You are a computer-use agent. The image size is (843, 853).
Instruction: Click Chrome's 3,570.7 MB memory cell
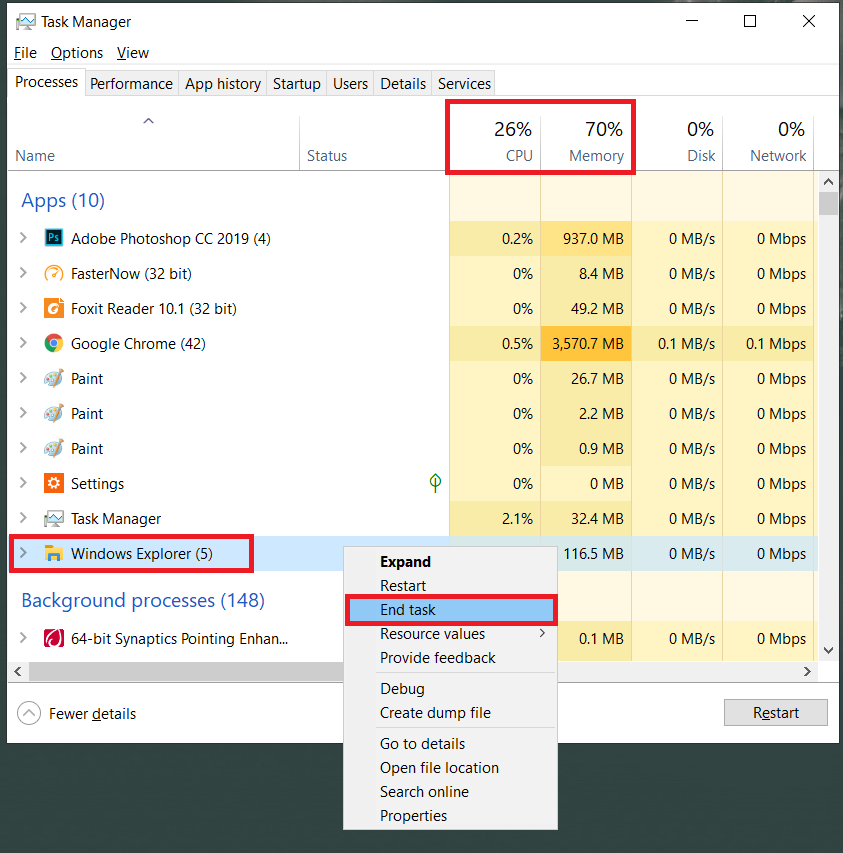click(x=586, y=343)
